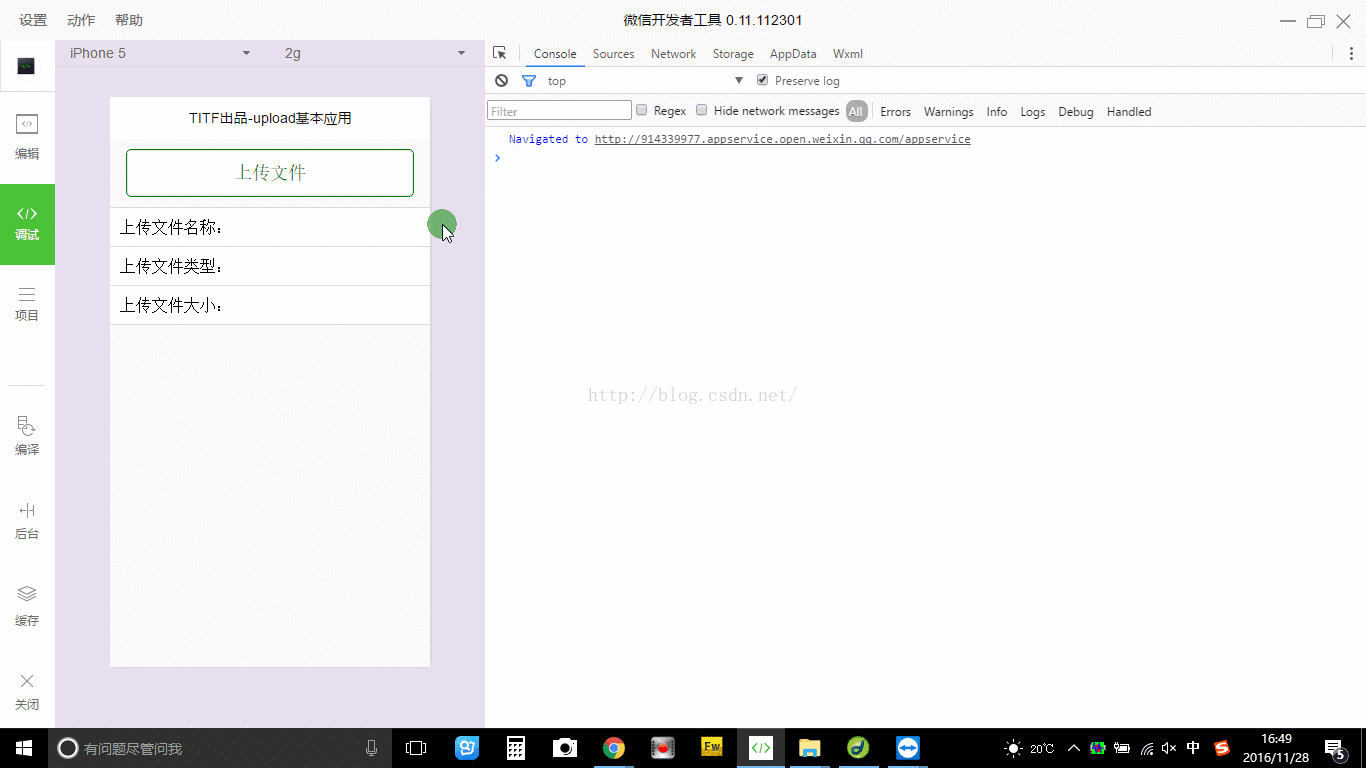Enable the Regex checkbox
This screenshot has height=768, width=1366.
[x=642, y=110]
